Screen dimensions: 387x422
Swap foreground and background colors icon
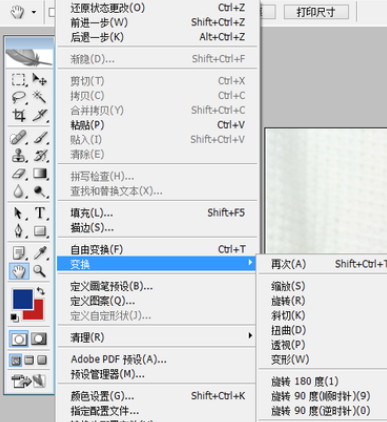(41, 291)
